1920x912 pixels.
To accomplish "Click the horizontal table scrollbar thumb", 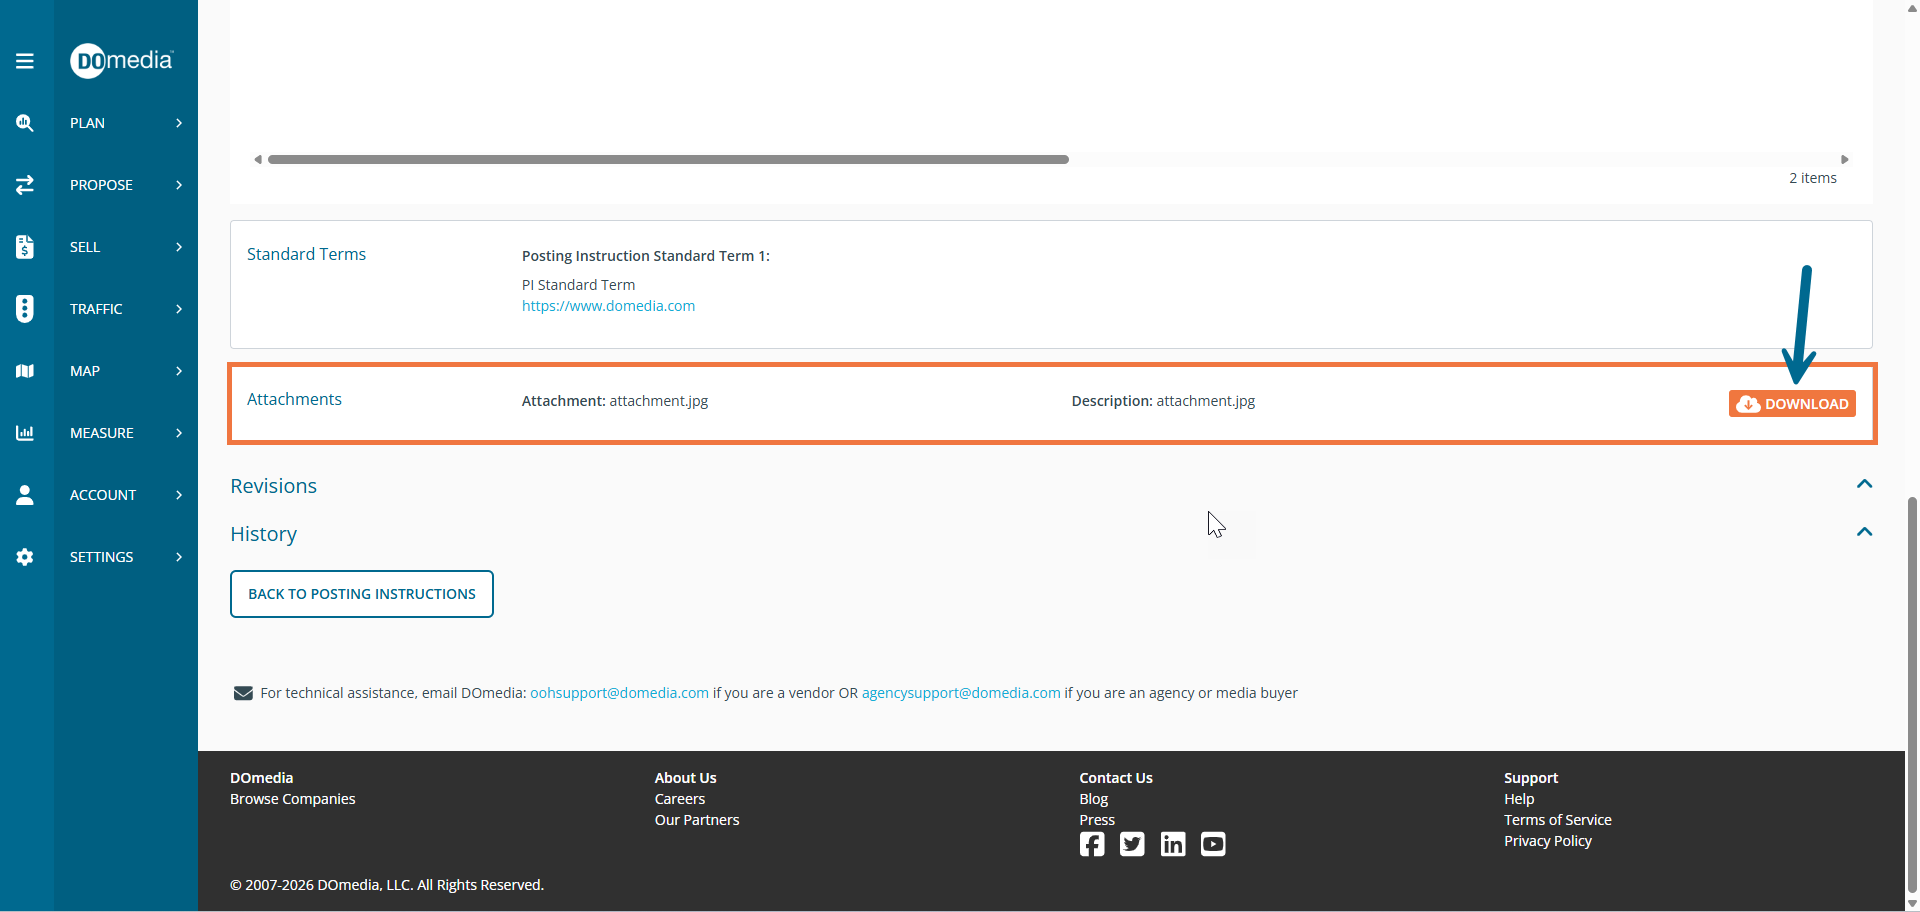I will pos(668,159).
